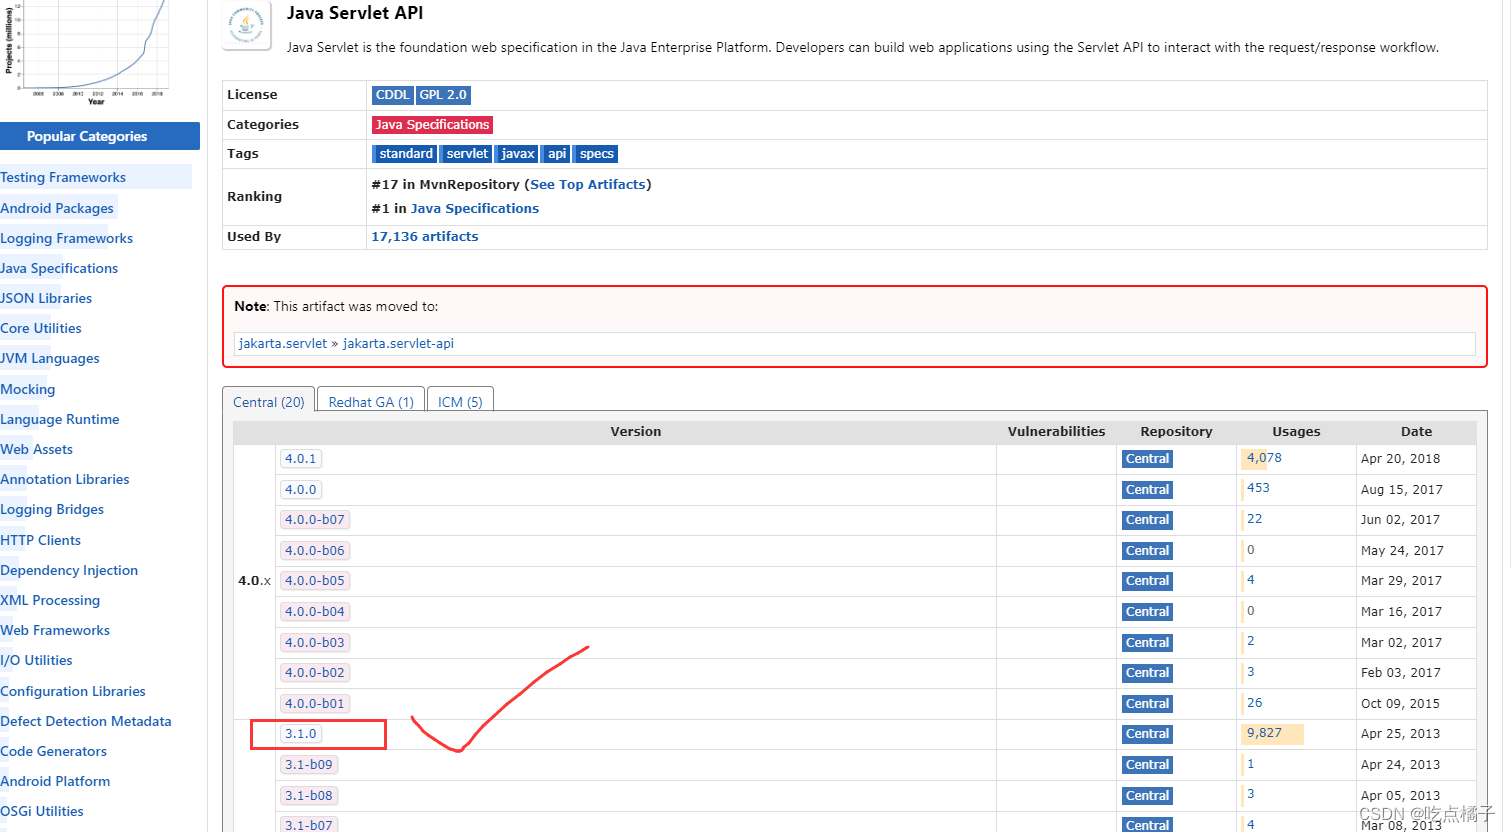Follow the jakarta.servlet-api artifact link
The width and height of the screenshot is (1511, 832).
(398, 343)
